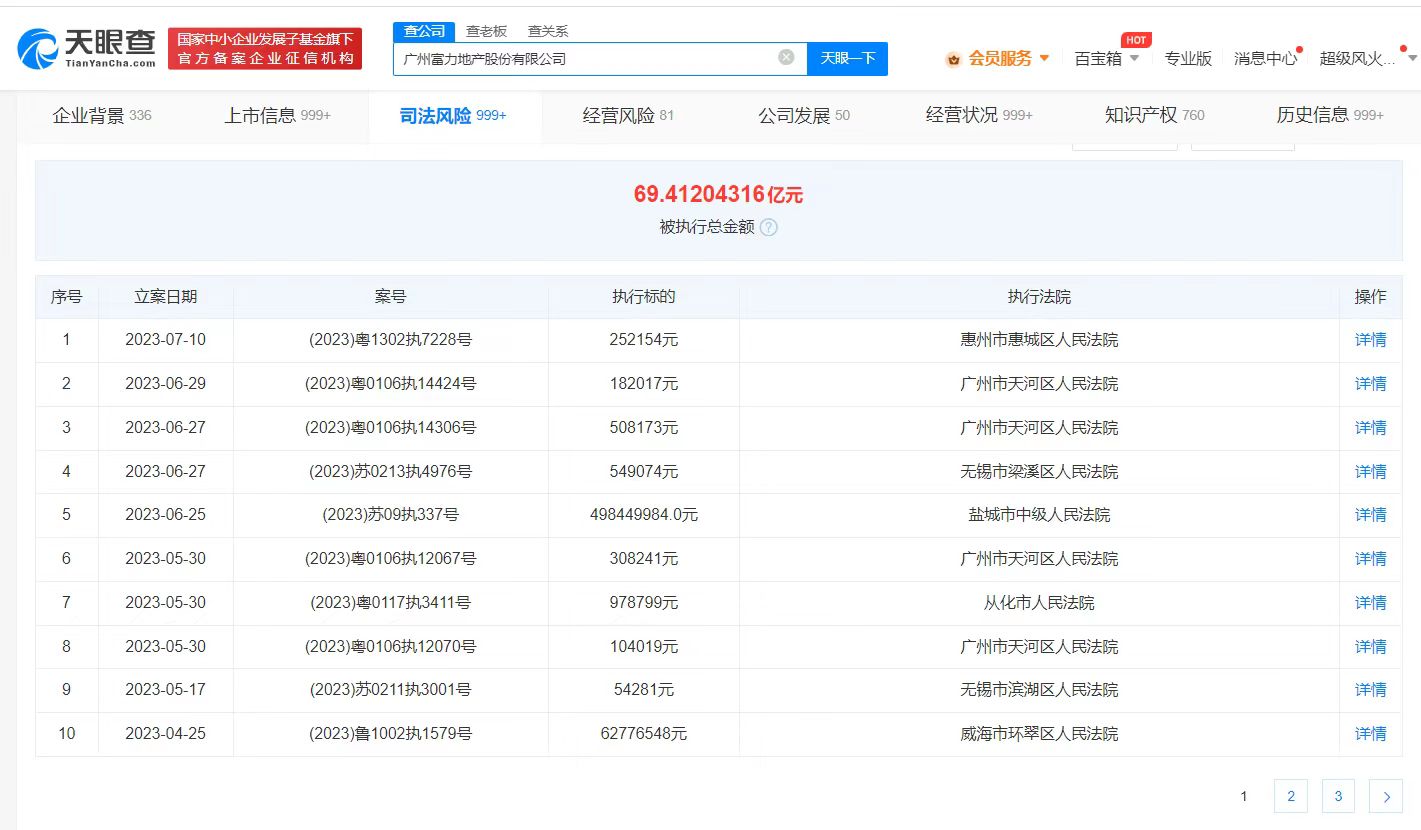Click court name 从化市人民法院
The image size is (1421, 830).
[1039, 603]
